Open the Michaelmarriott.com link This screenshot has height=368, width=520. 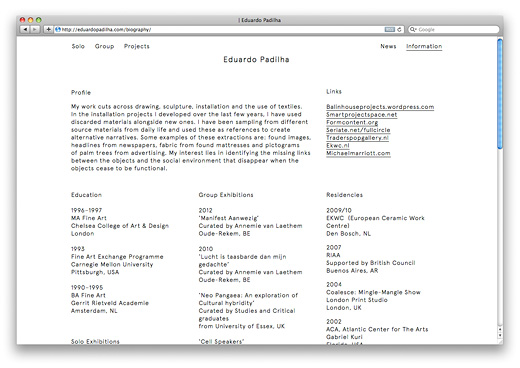(x=358, y=153)
